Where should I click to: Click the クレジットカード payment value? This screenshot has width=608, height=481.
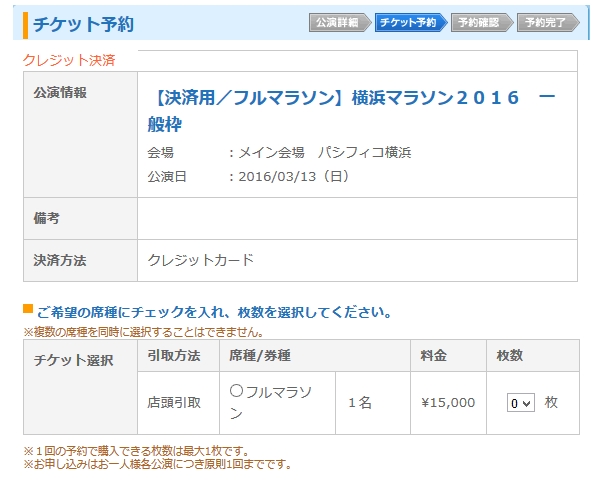201,260
